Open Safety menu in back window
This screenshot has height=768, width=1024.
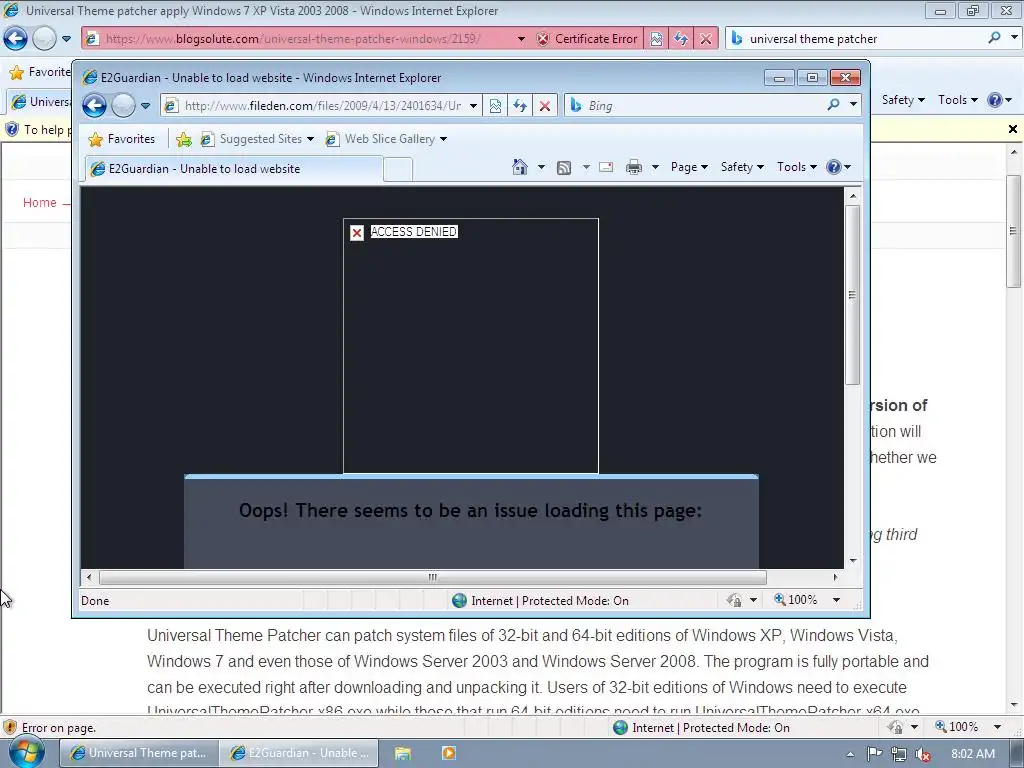pos(903,100)
